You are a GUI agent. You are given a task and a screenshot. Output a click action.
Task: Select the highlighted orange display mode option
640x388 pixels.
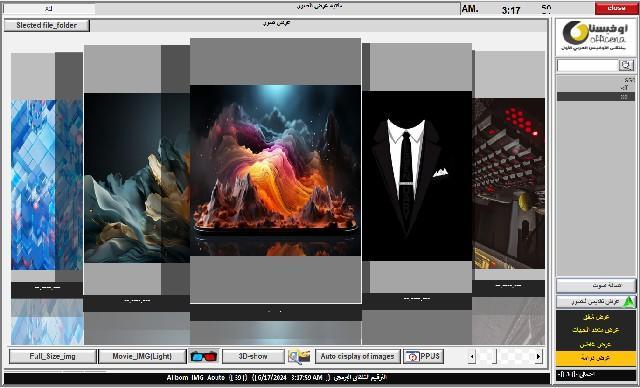point(596,358)
